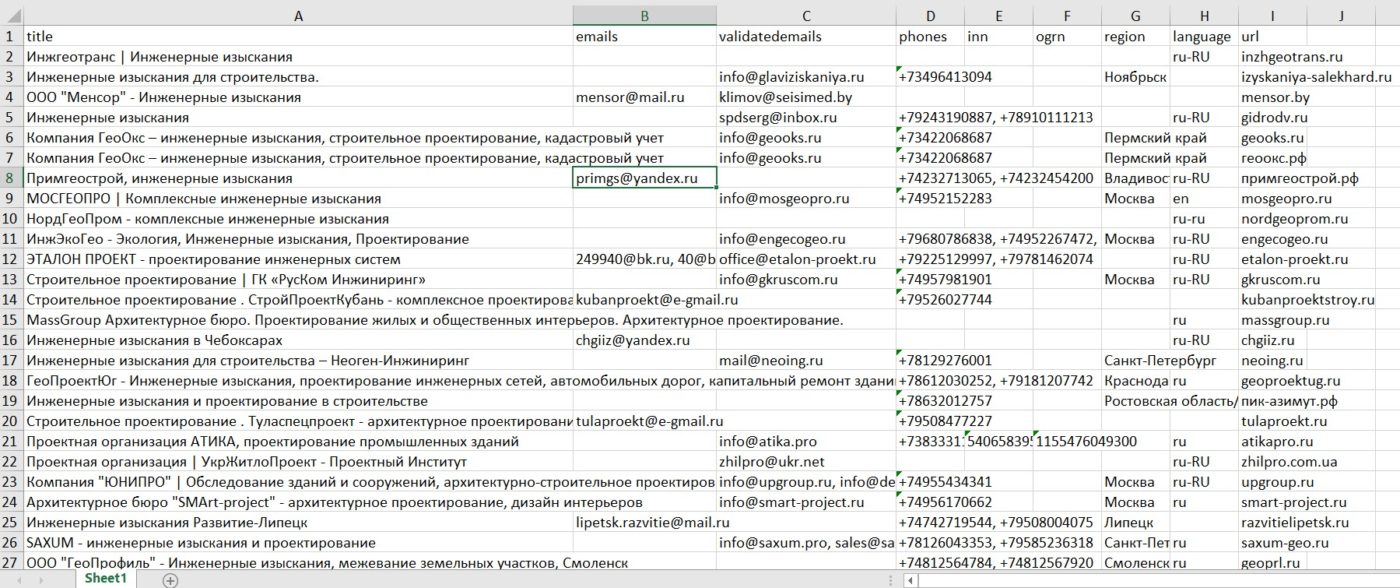Select row 8 by its row number
Image resolution: width=1400 pixels, height=588 pixels.
(8, 177)
